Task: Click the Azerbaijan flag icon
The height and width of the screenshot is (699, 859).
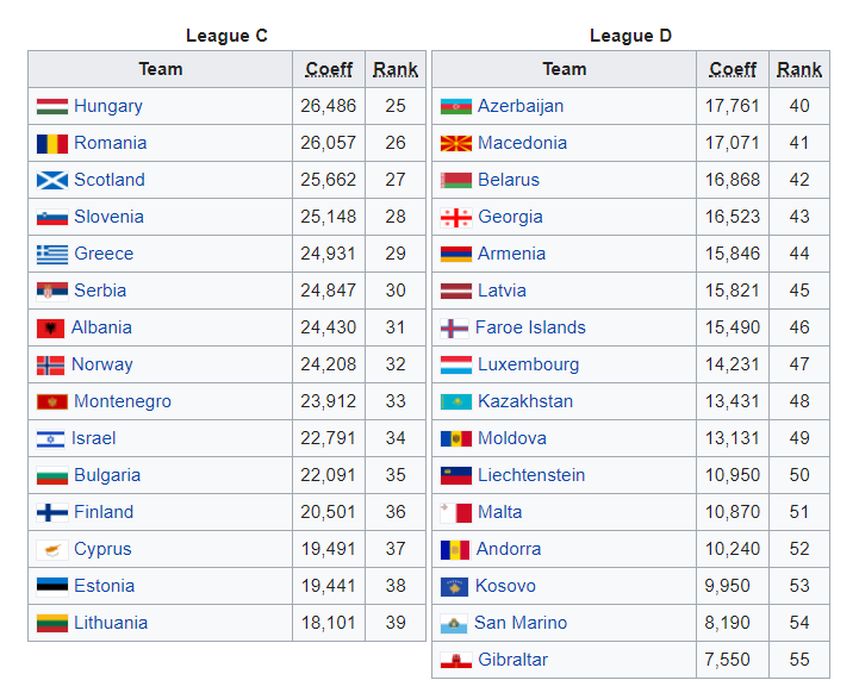Action: coord(456,106)
